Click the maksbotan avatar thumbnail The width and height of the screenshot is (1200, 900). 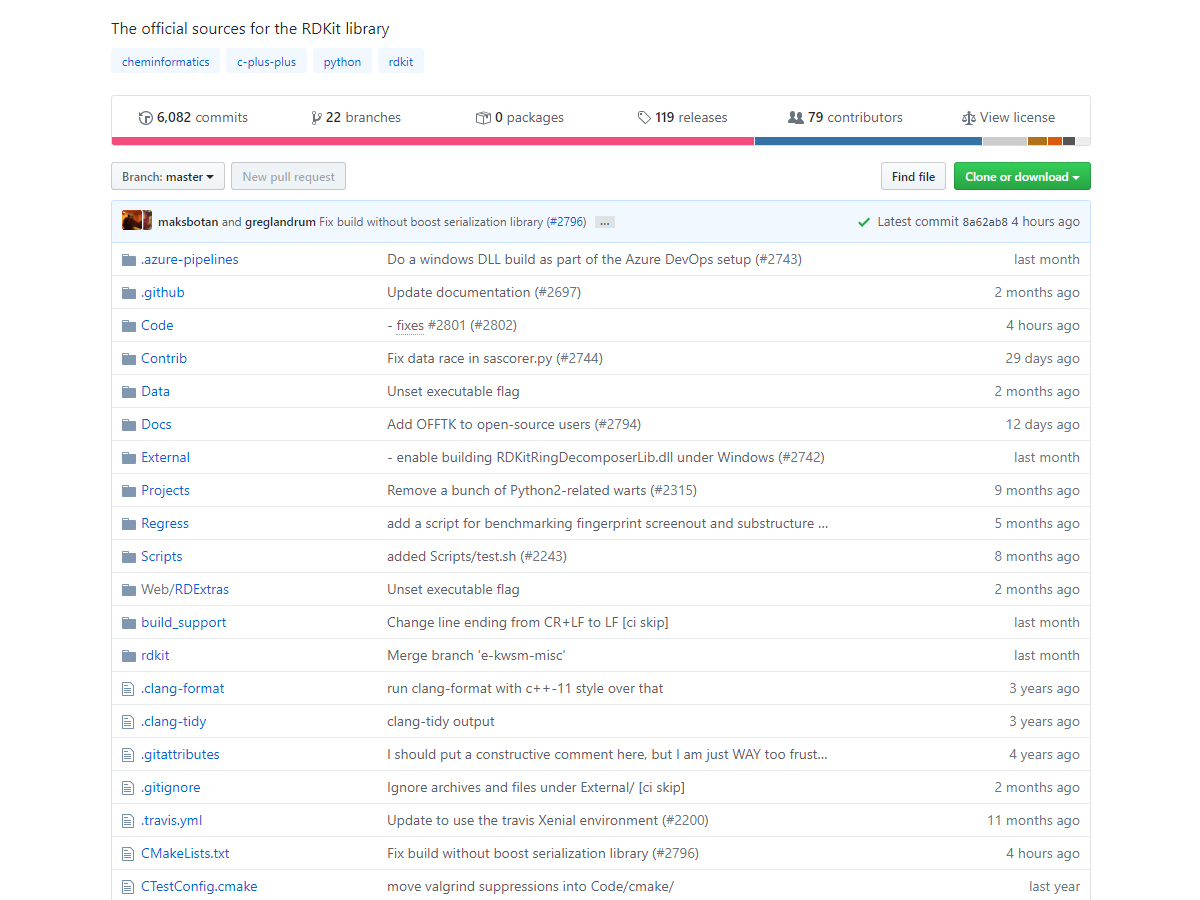[x=130, y=221]
